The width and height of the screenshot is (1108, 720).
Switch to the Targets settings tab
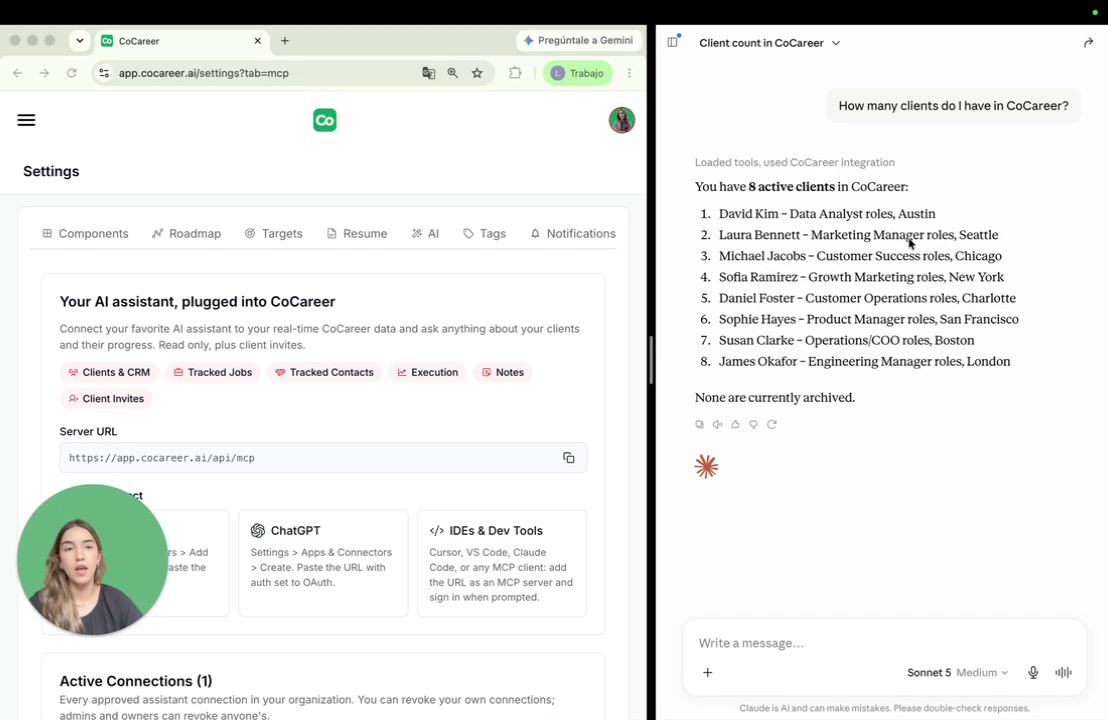coord(273,233)
